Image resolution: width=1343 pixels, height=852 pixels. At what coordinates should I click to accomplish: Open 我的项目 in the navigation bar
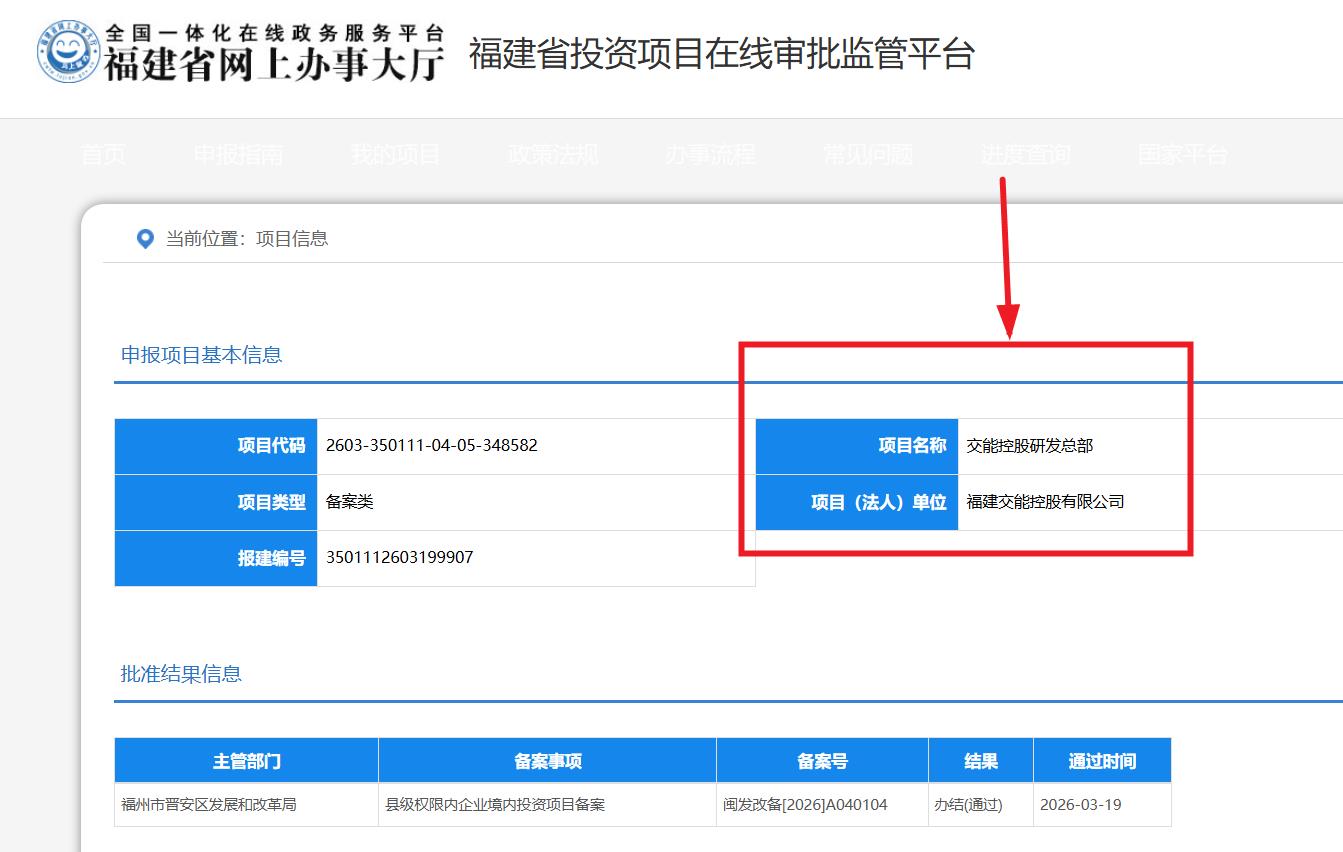[395, 155]
